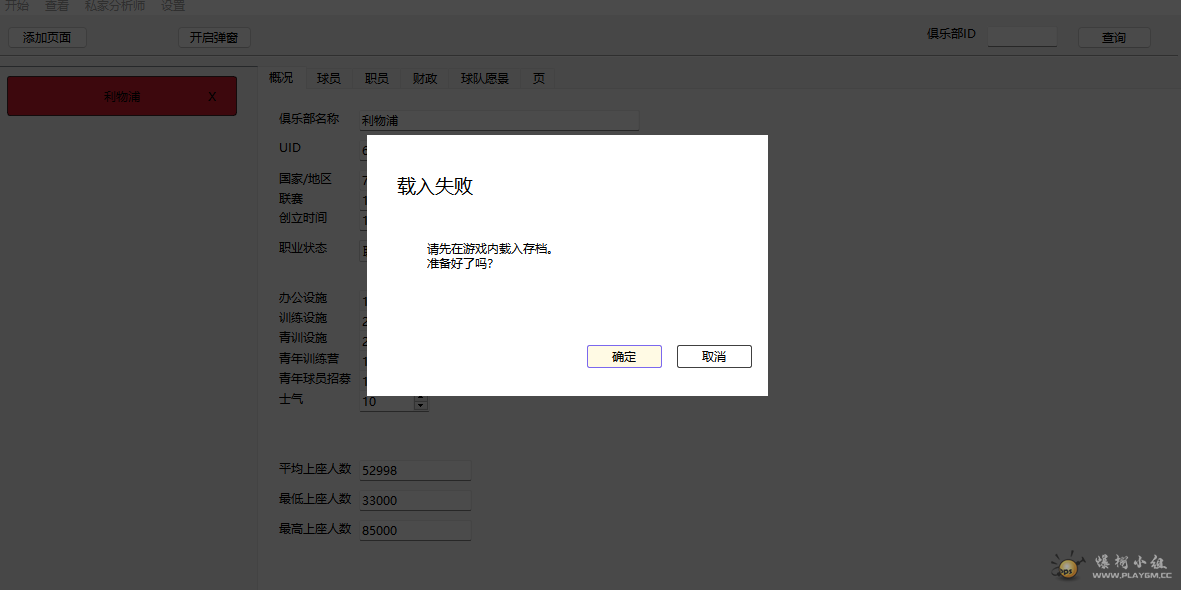Screen dimensions: 1181x590
Task: Click the 青年球员招募 label
Action: (x=315, y=378)
